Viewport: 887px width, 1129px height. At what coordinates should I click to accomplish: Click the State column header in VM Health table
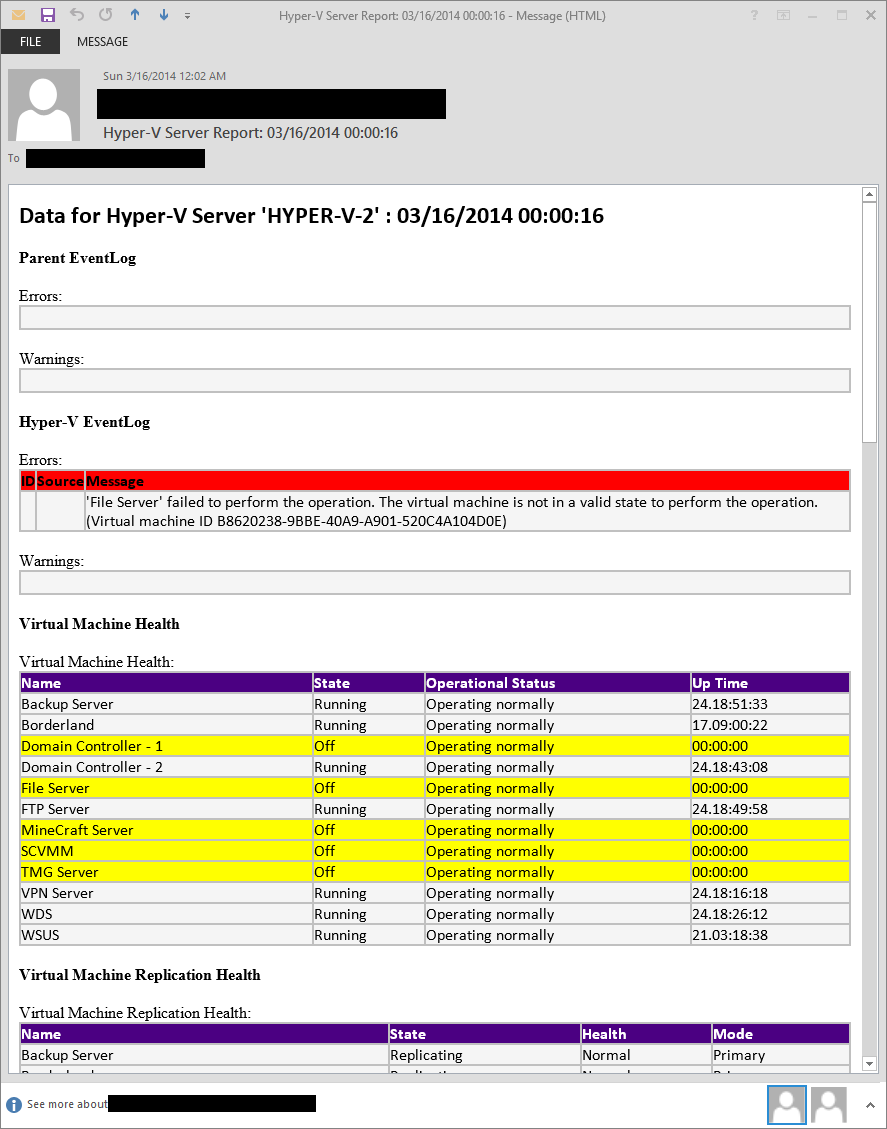[368, 683]
